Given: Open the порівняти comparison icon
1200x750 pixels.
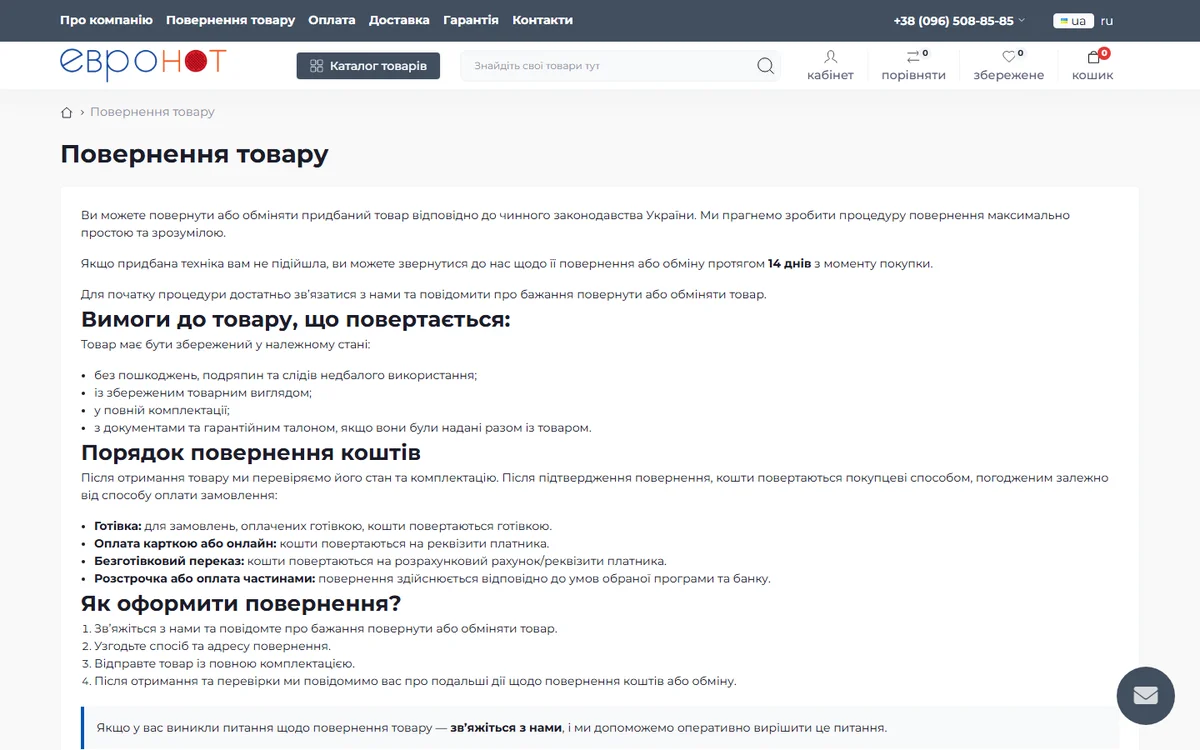Looking at the screenshot, I should tap(913, 66).
